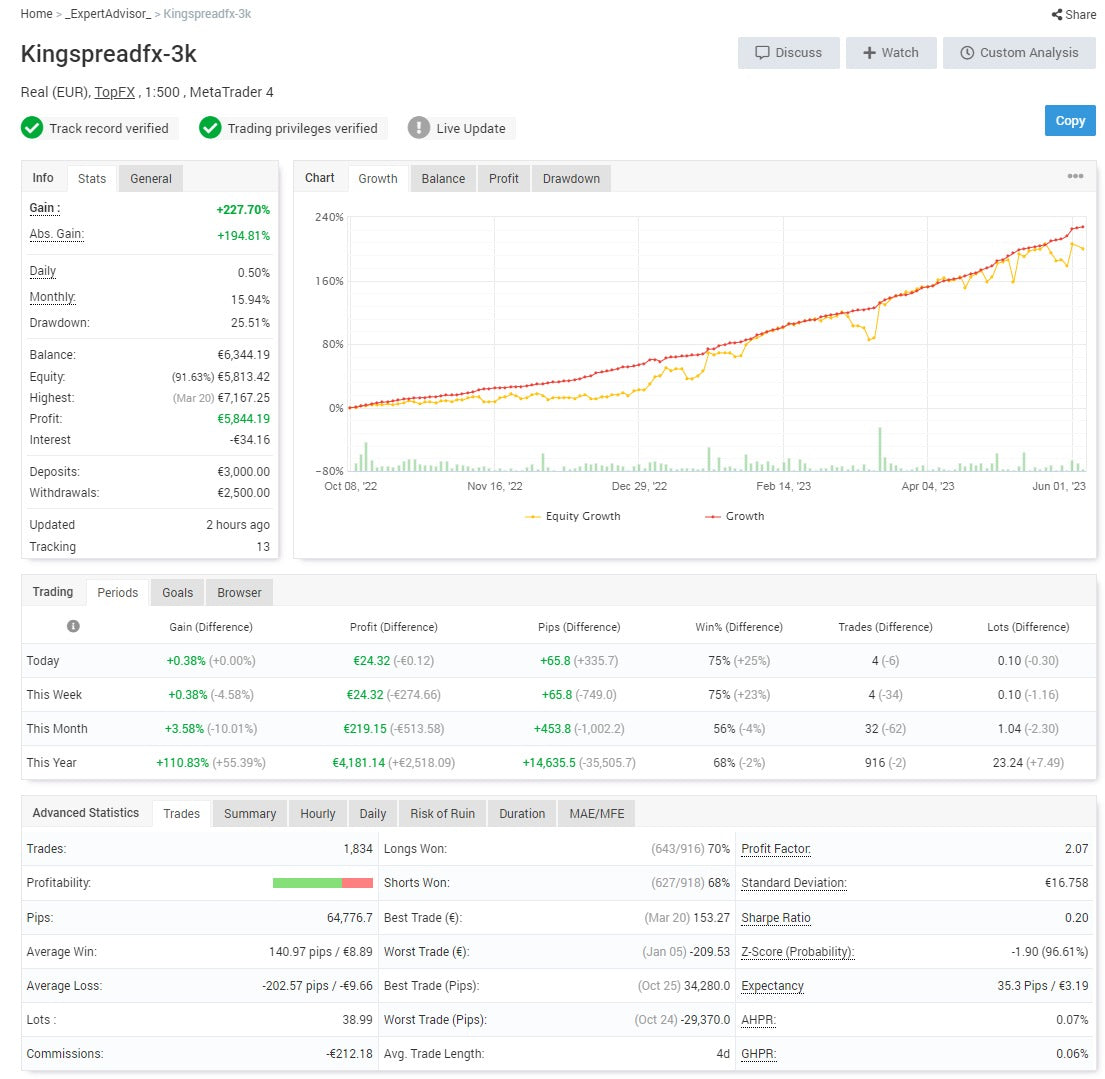Click the This Month row label
The image size is (1105, 1079).
click(x=57, y=729)
